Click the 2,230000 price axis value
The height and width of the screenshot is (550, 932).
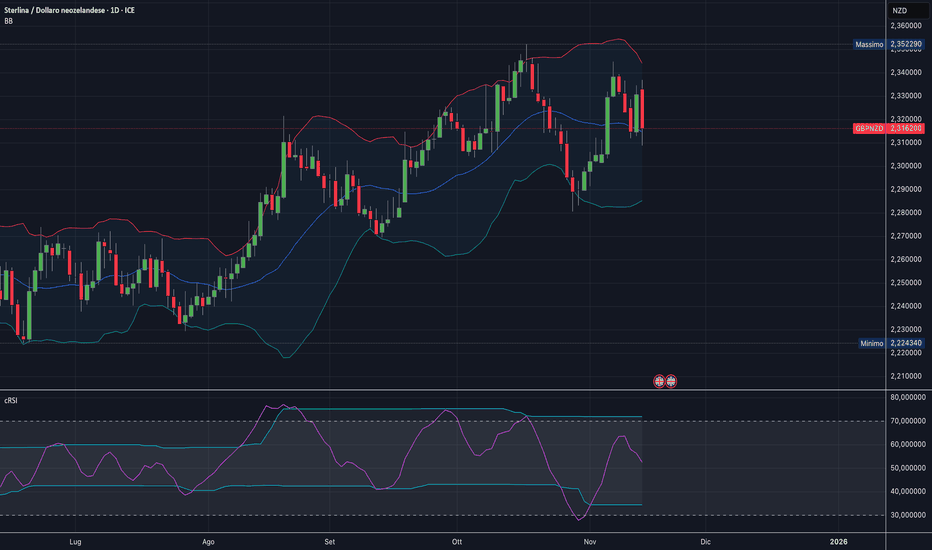pos(906,329)
